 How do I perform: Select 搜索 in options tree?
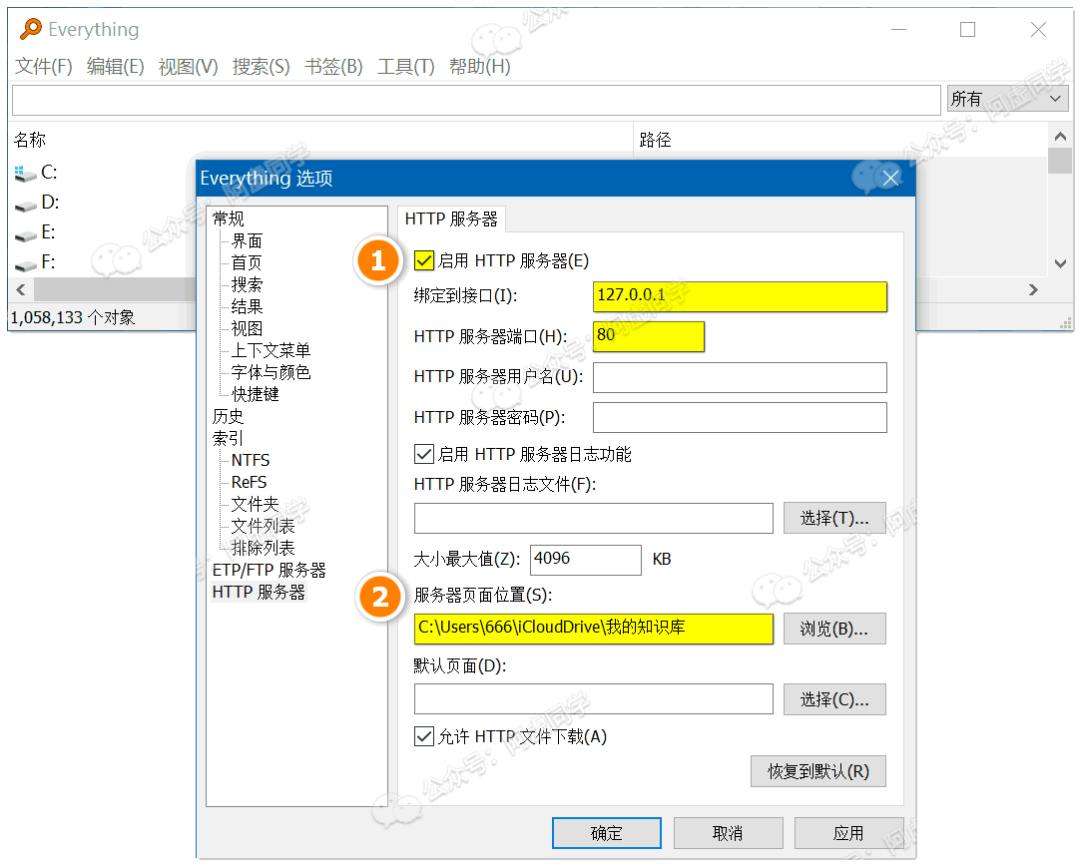(x=247, y=284)
